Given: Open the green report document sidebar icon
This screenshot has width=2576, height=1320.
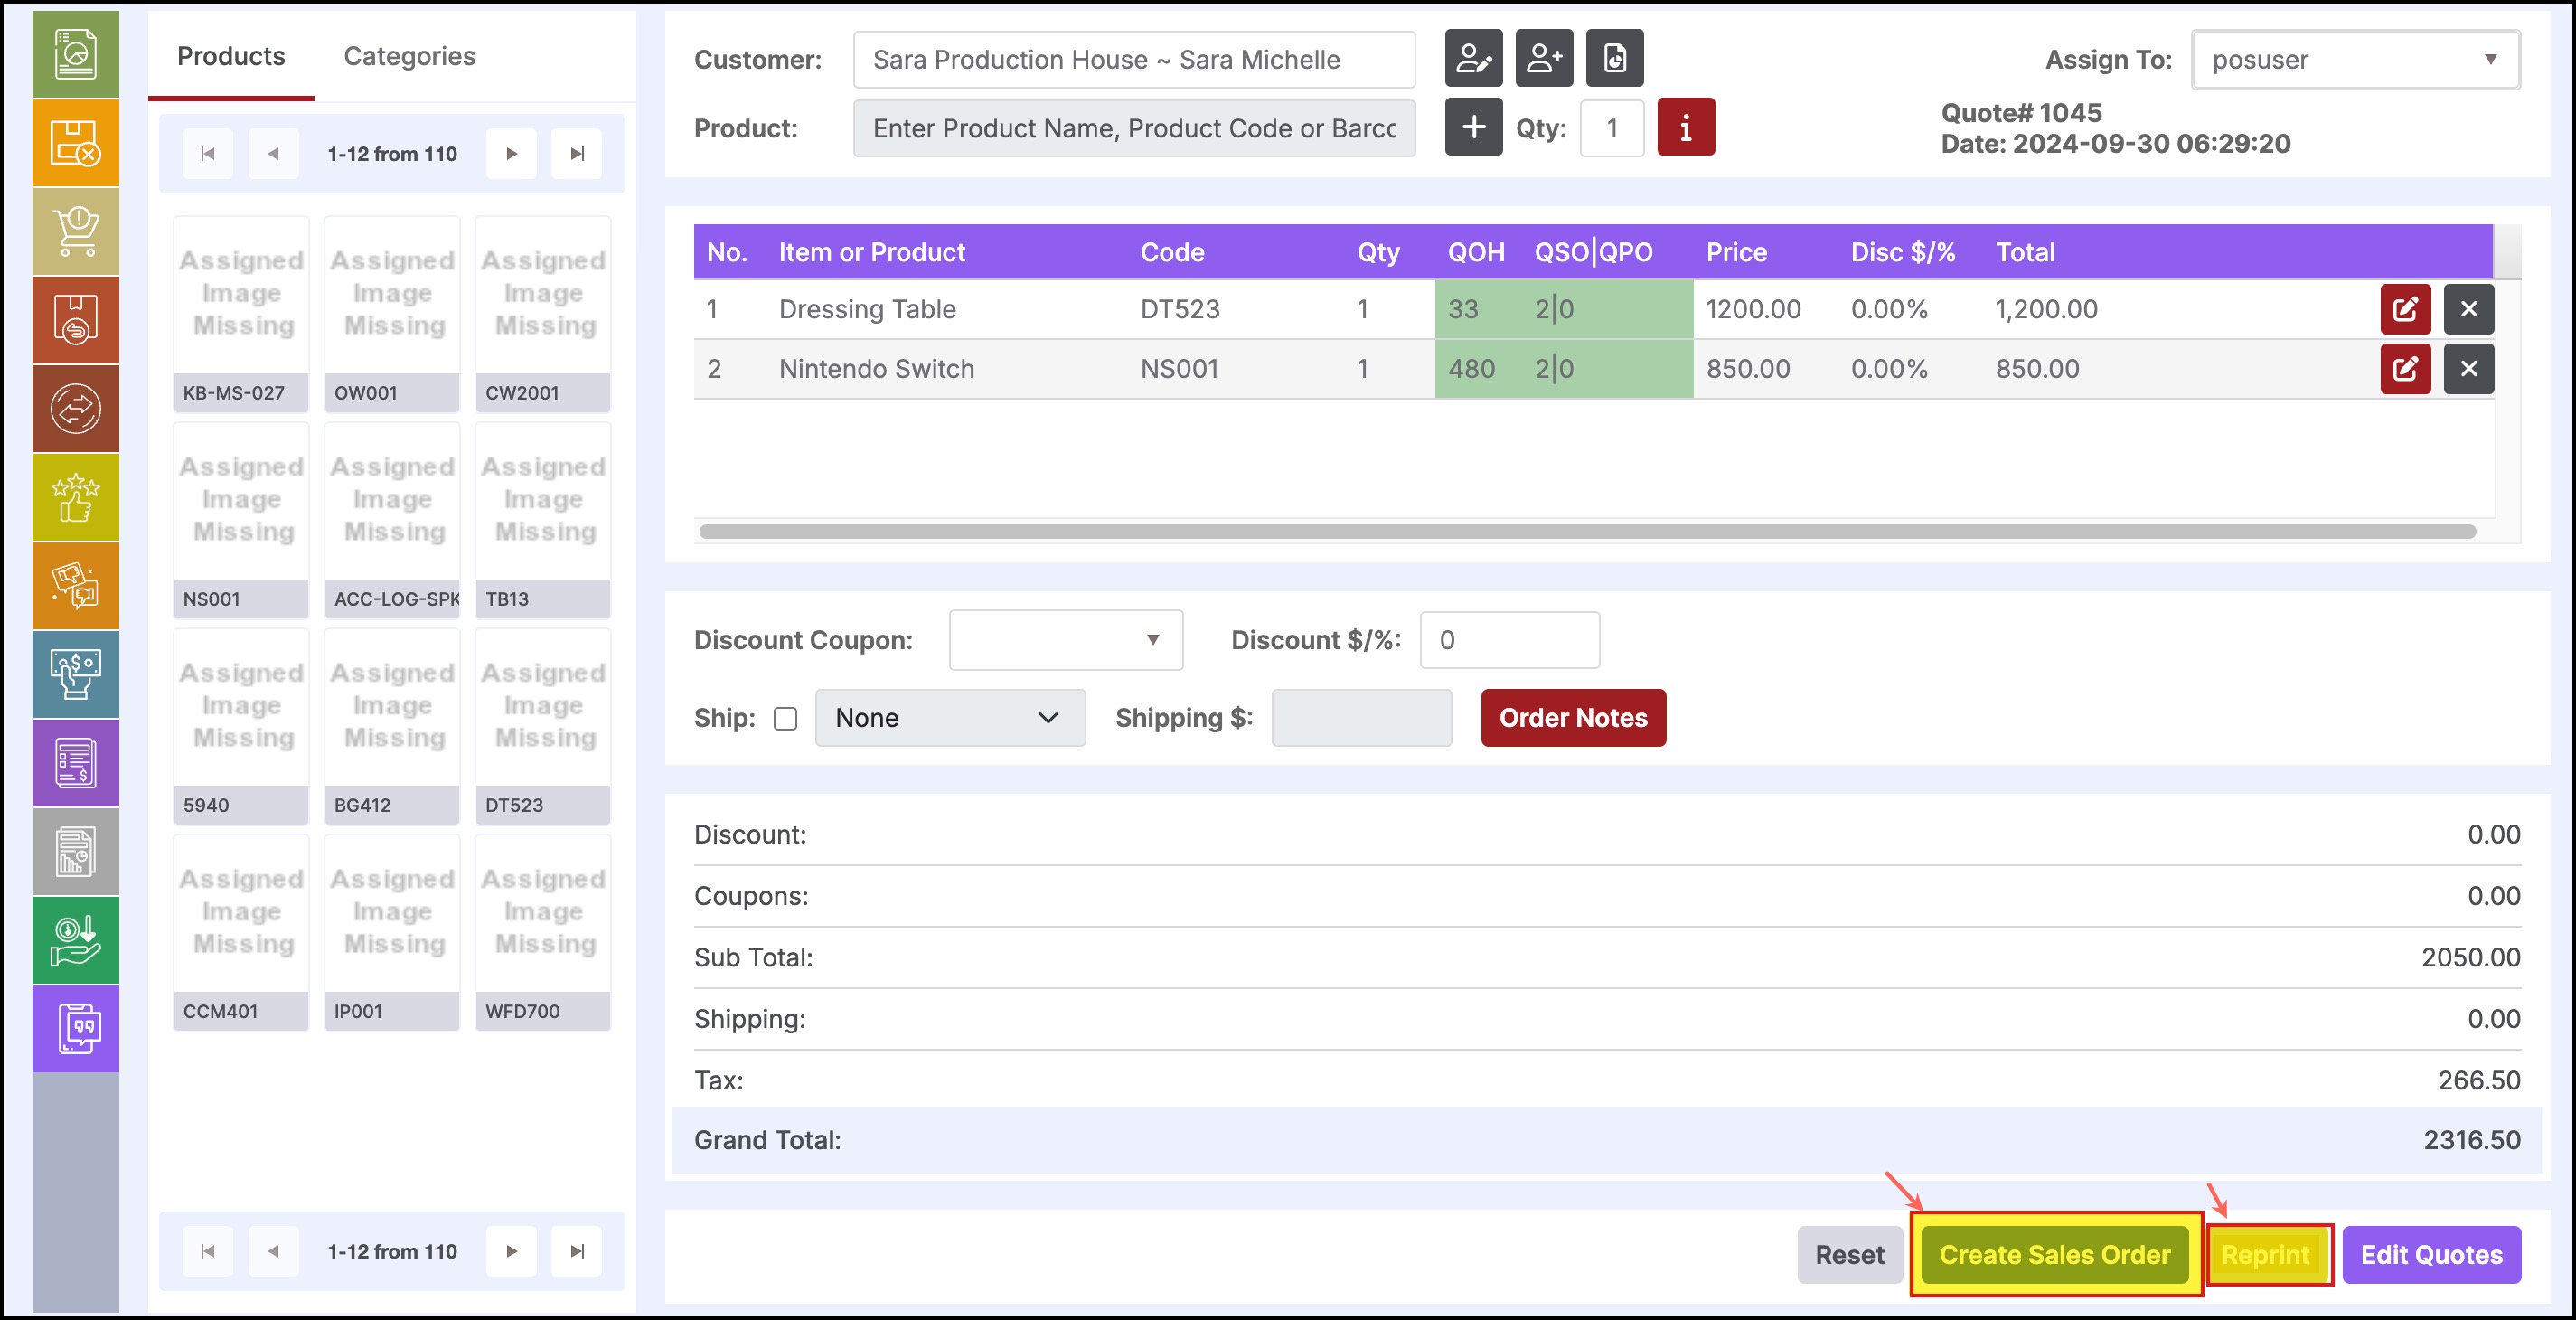Looking at the screenshot, I should (75, 54).
